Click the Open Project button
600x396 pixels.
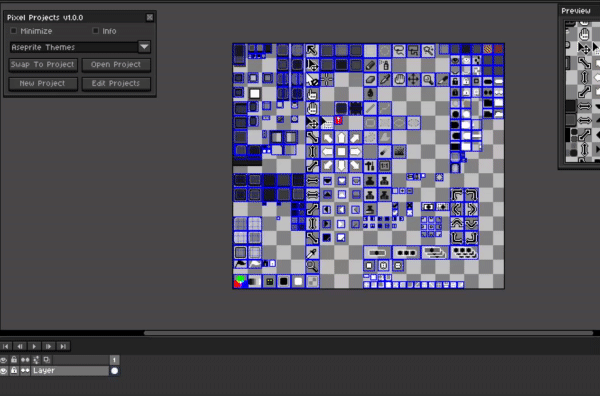[x=116, y=65]
